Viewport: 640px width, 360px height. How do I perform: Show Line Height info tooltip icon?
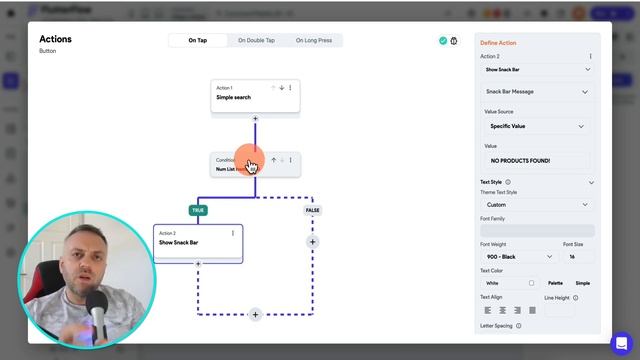coord(576,298)
